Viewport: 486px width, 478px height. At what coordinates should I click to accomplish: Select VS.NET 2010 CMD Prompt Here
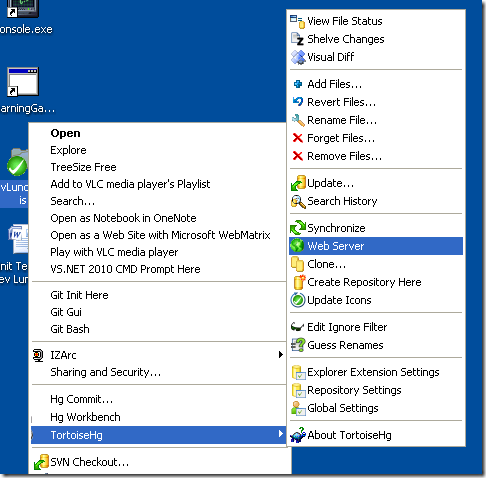click(x=125, y=269)
